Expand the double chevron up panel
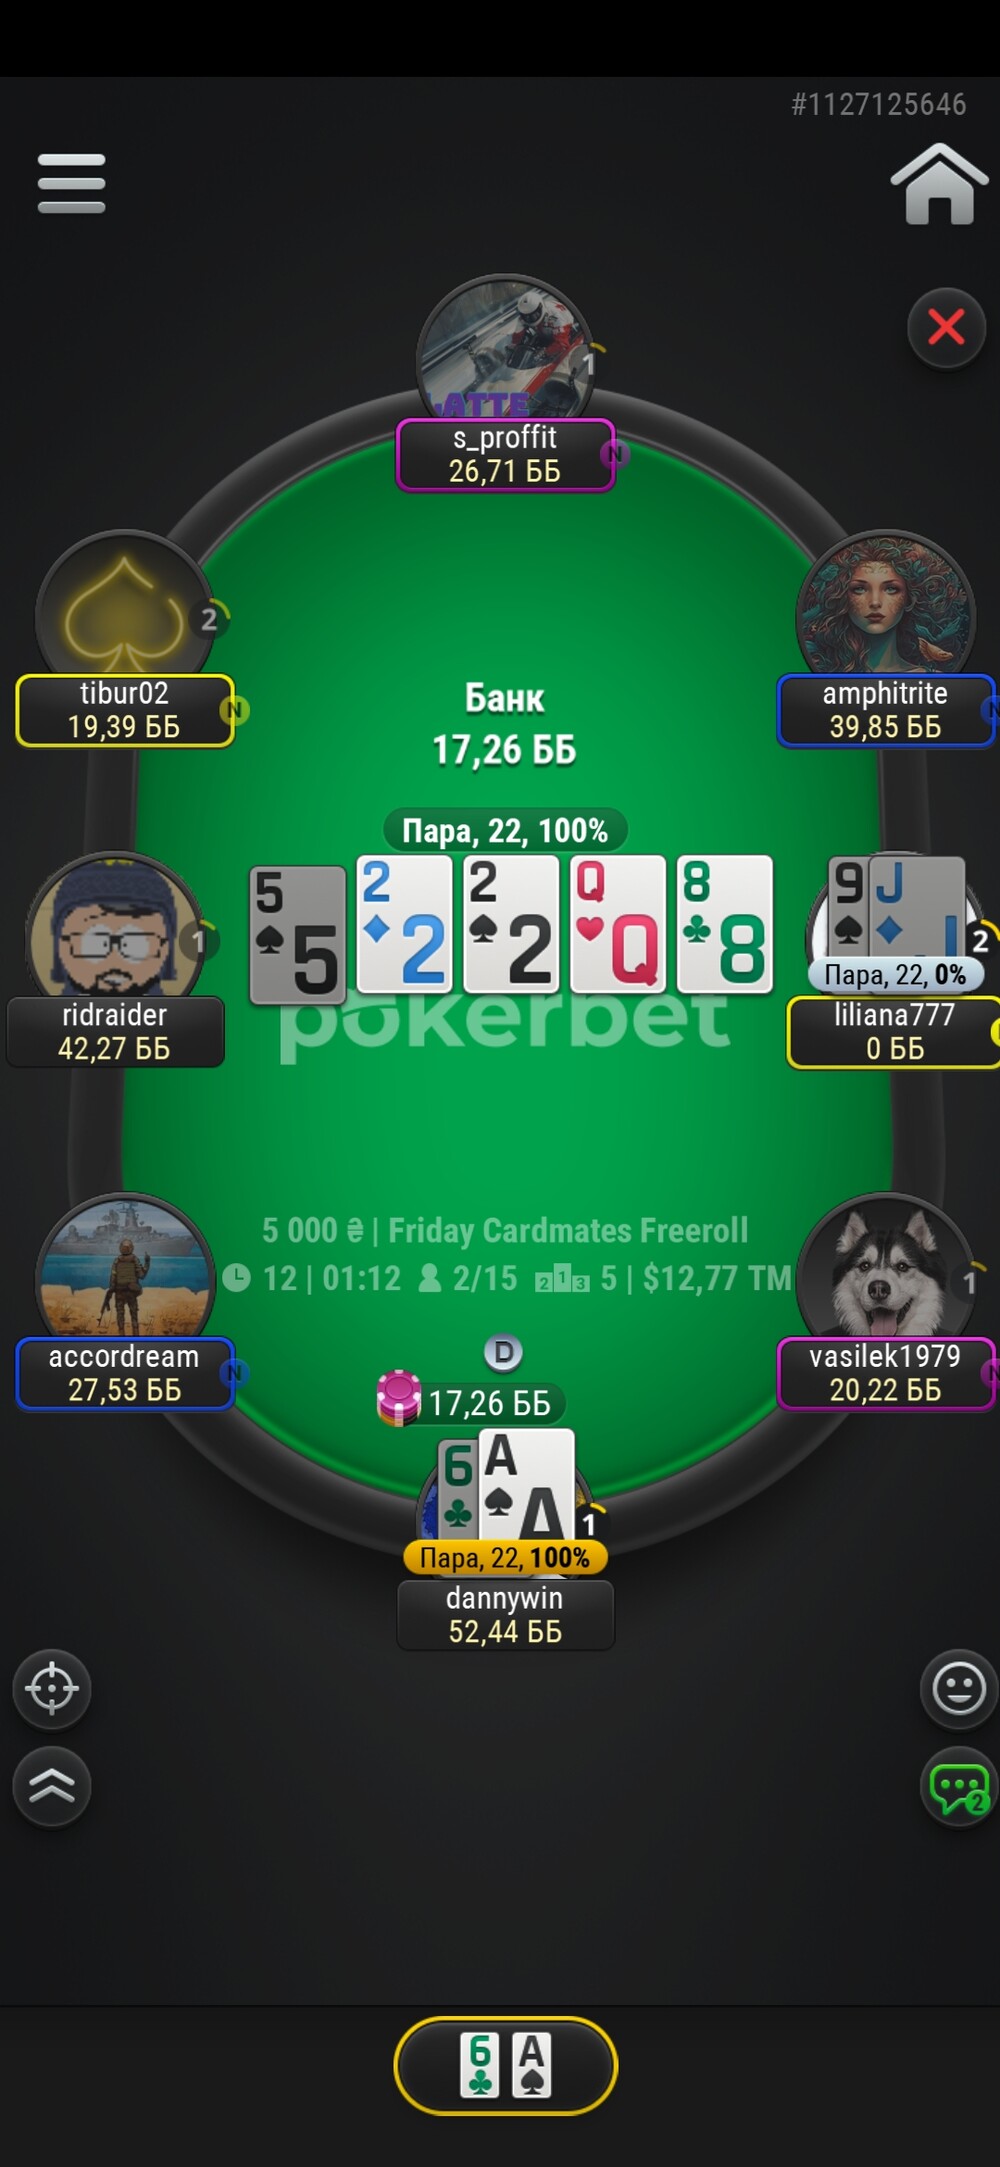The height and width of the screenshot is (2167, 1000). (x=52, y=1786)
